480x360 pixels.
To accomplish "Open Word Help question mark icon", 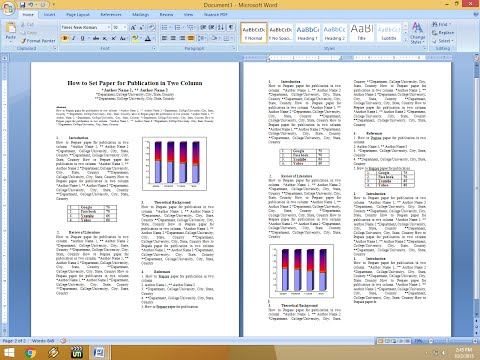I will [x=476, y=15].
